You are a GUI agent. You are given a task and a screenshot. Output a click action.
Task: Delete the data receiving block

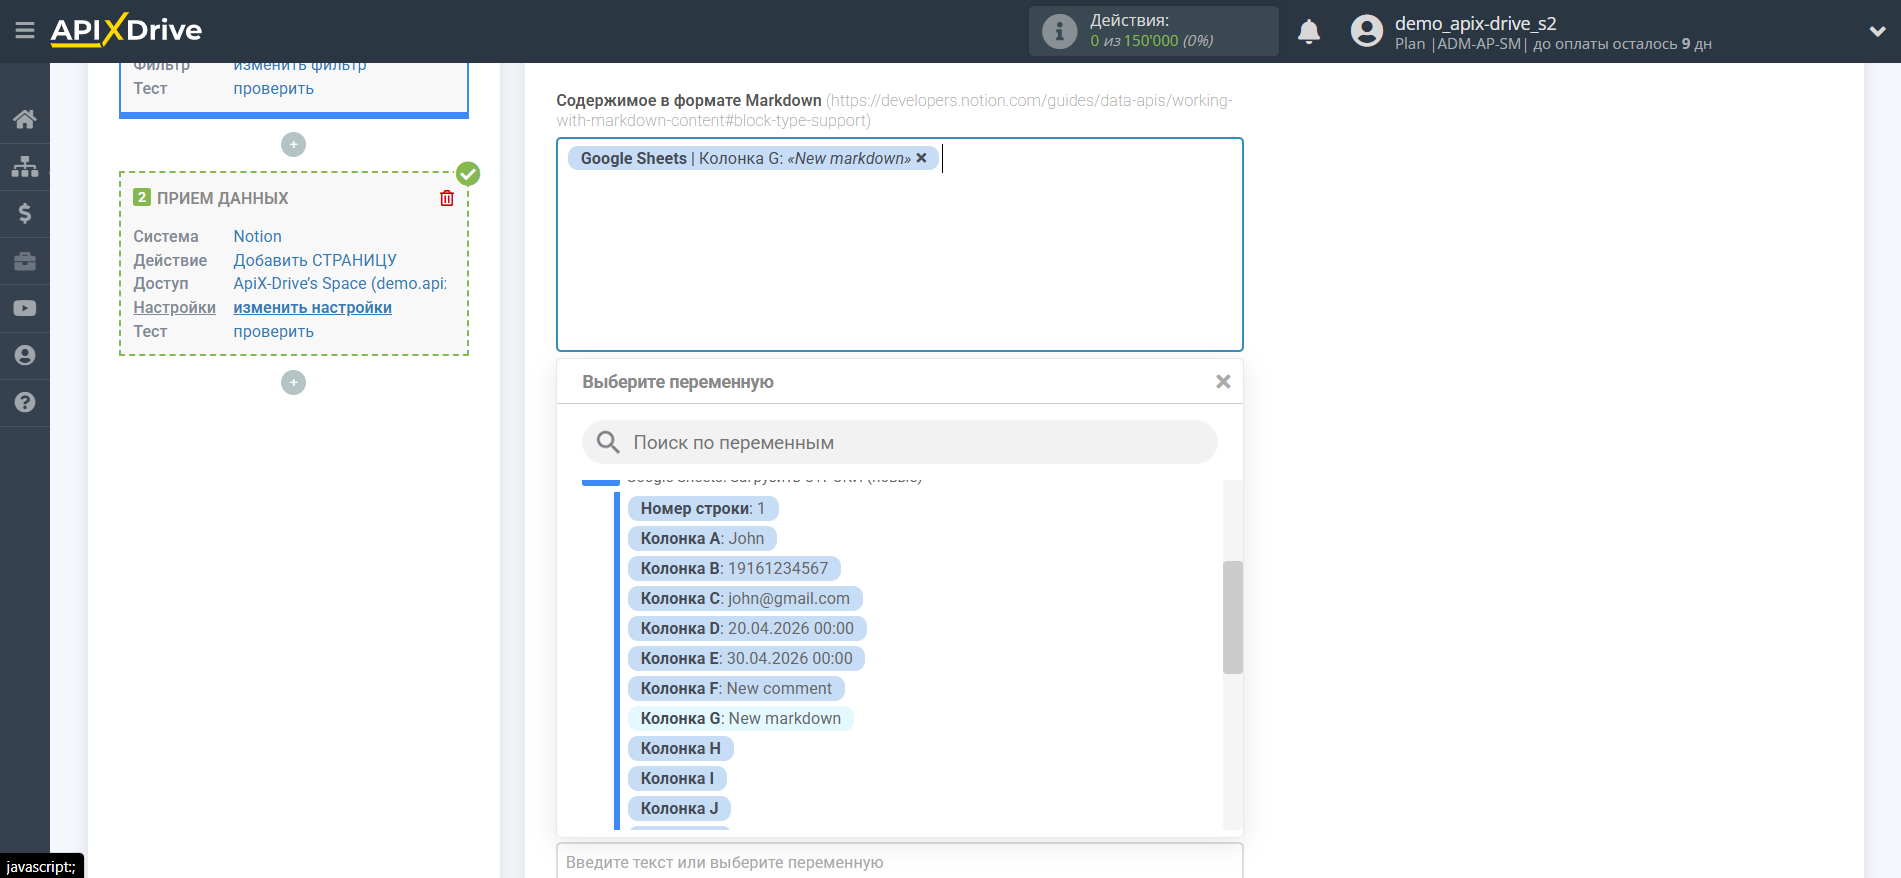click(x=446, y=198)
